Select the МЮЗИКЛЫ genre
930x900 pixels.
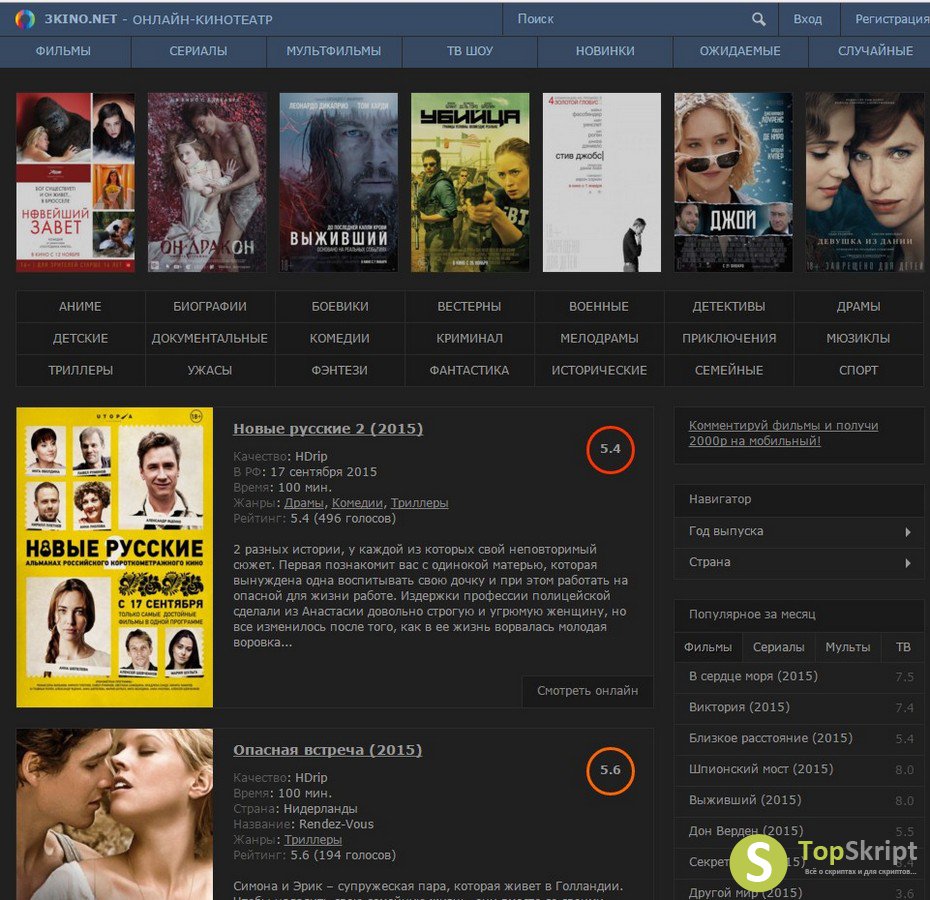(858, 339)
